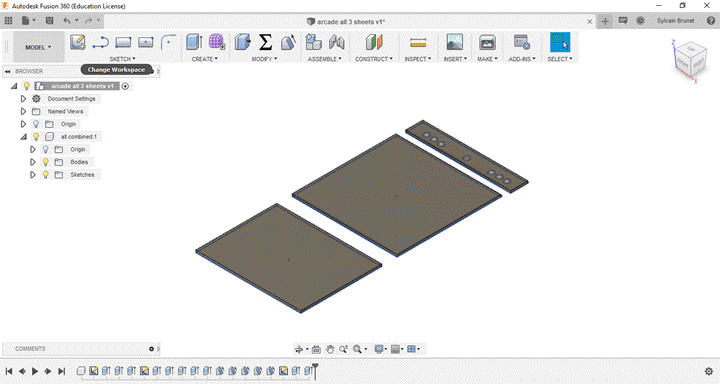The image size is (720, 384).
Task: Open timeline settings gear
Action: [x=709, y=371]
